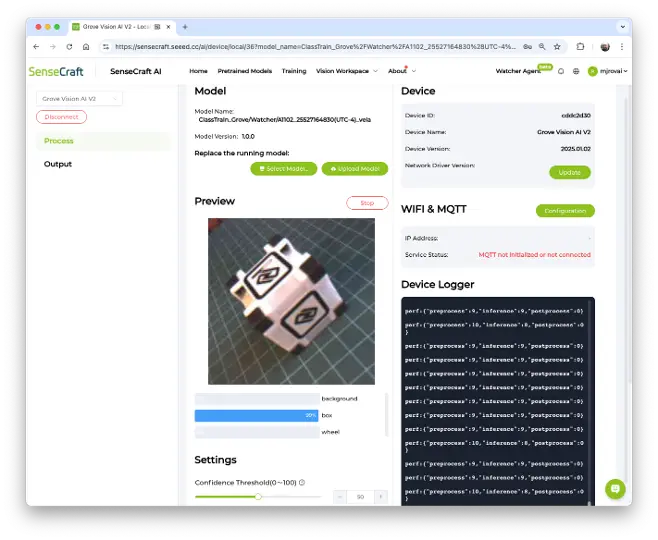Click the browser back arrow
The width and height of the screenshot is (658, 540).
click(x=37, y=46)
